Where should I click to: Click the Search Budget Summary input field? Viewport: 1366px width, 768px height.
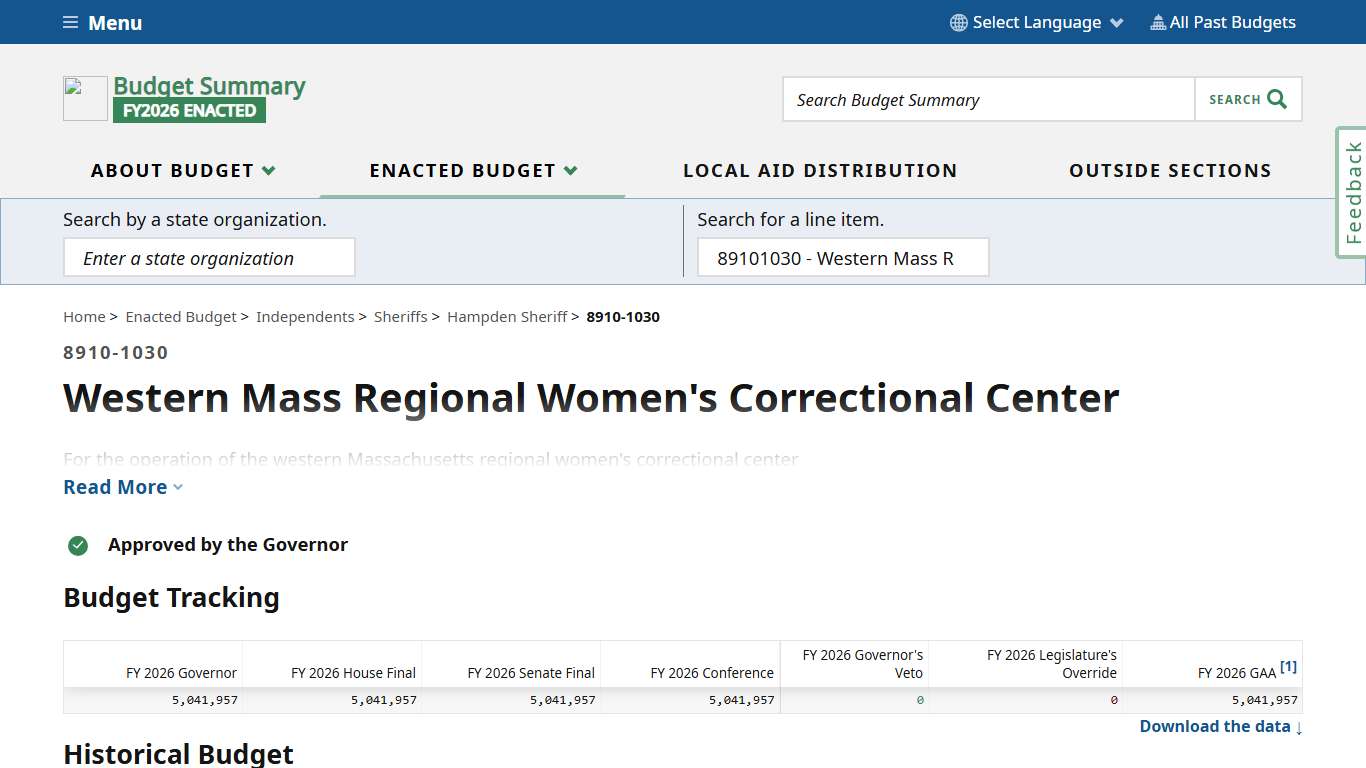[987, 99]
